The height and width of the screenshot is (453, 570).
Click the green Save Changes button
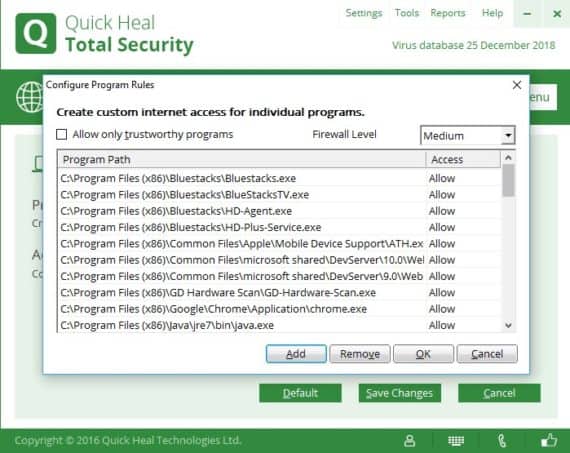click(400, 393)
